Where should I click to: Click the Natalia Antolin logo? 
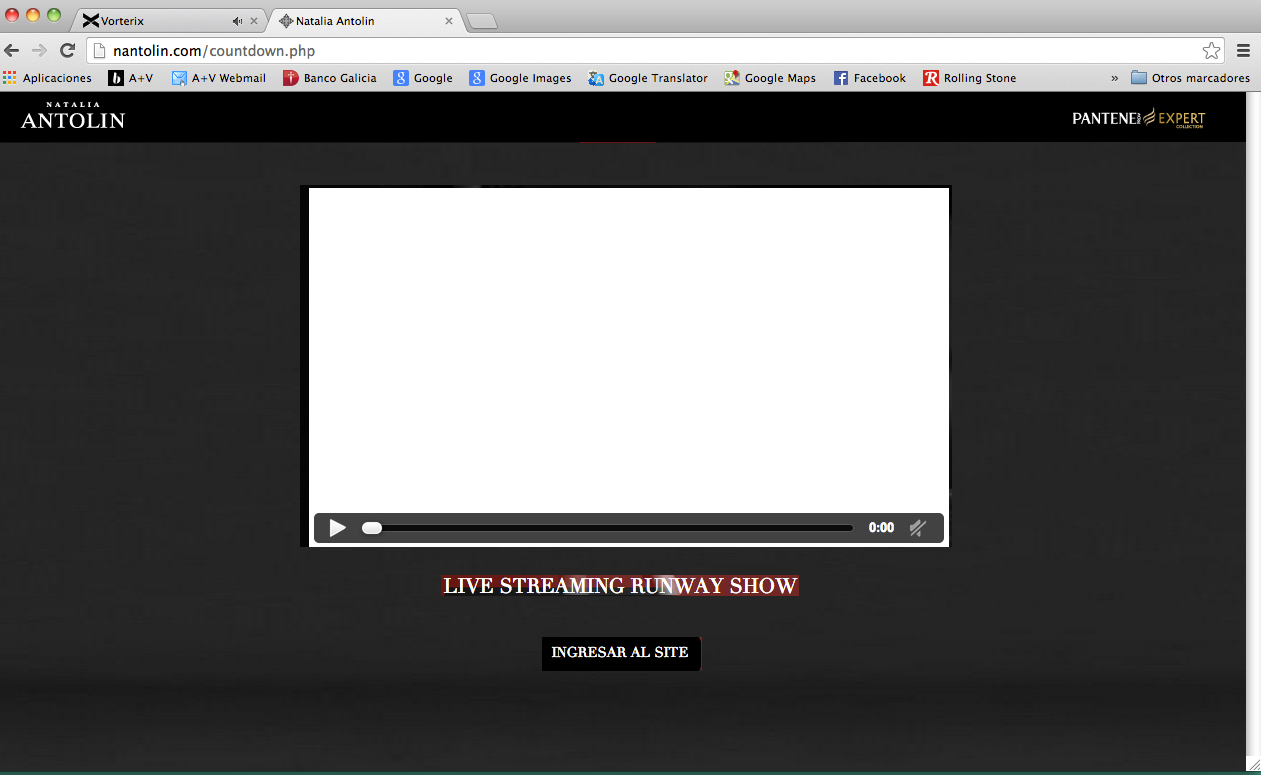[73, 116]
